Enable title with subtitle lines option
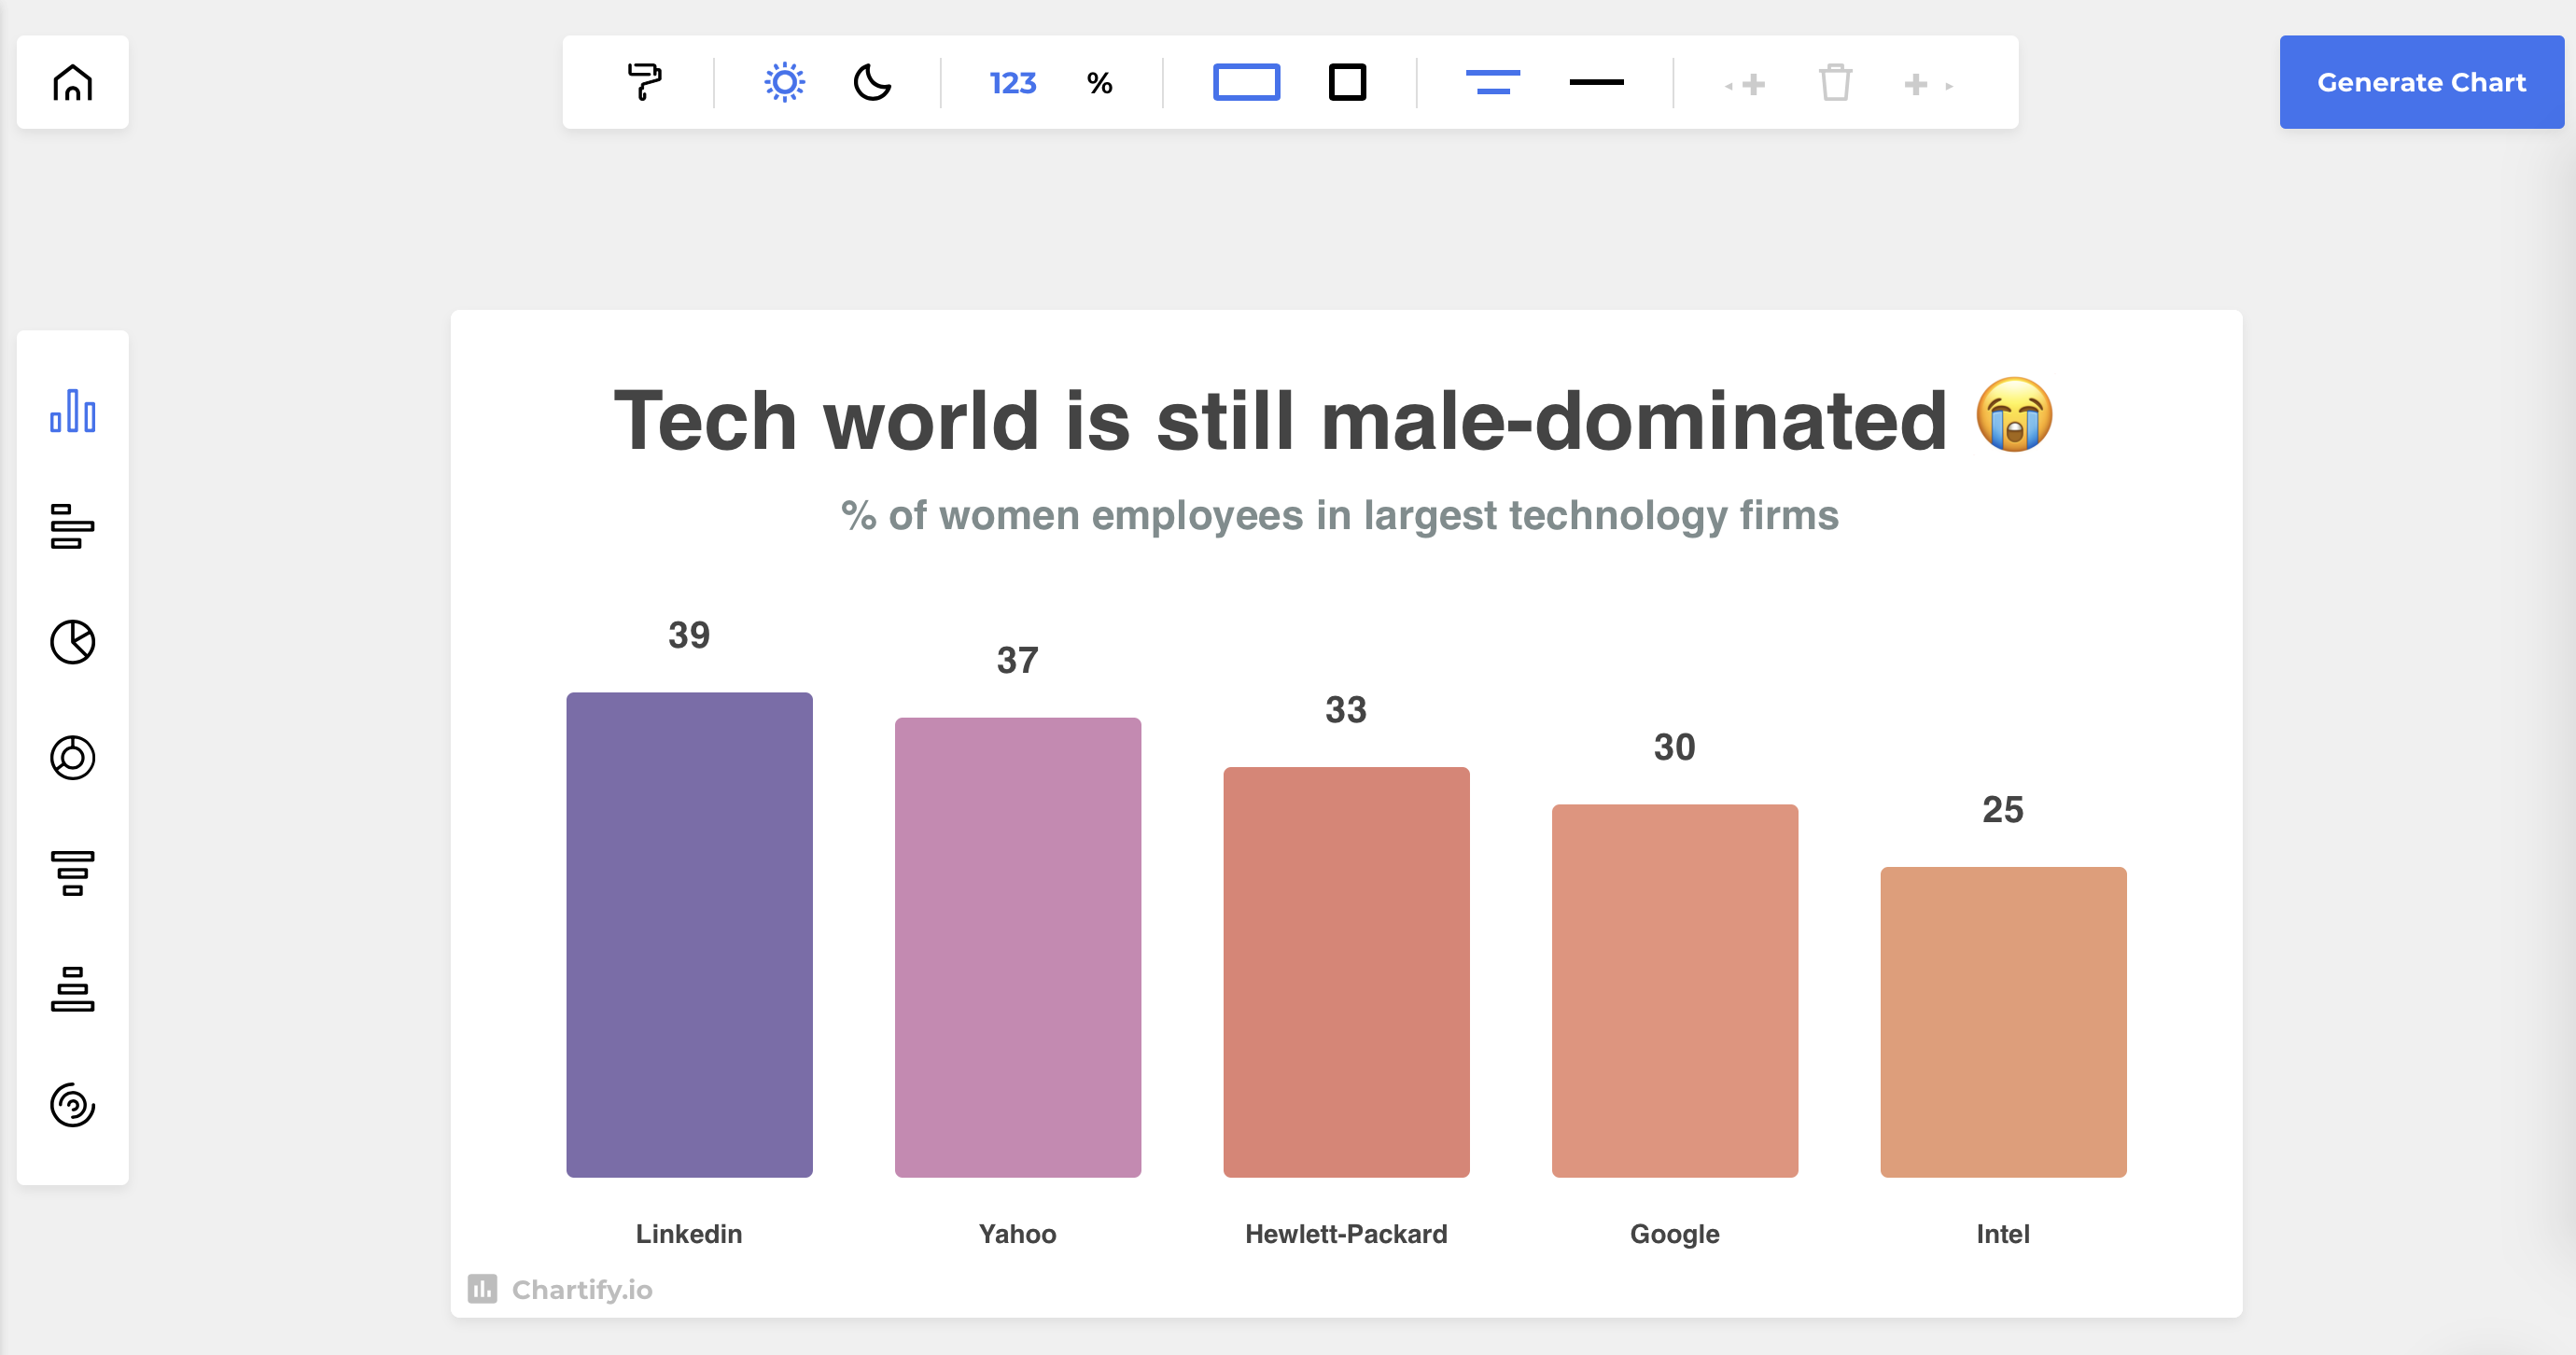This screenshot has width=2576, height=1355. pyautogui.click(x=1492, y=82)
